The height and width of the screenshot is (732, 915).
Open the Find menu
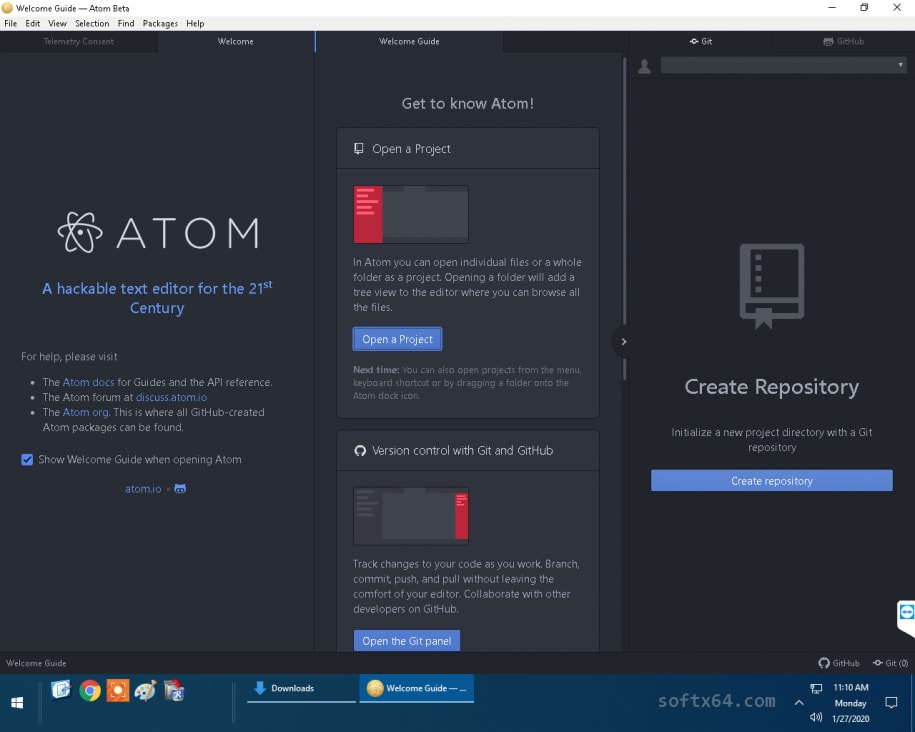pyautogui.click(x=125, y=23)
